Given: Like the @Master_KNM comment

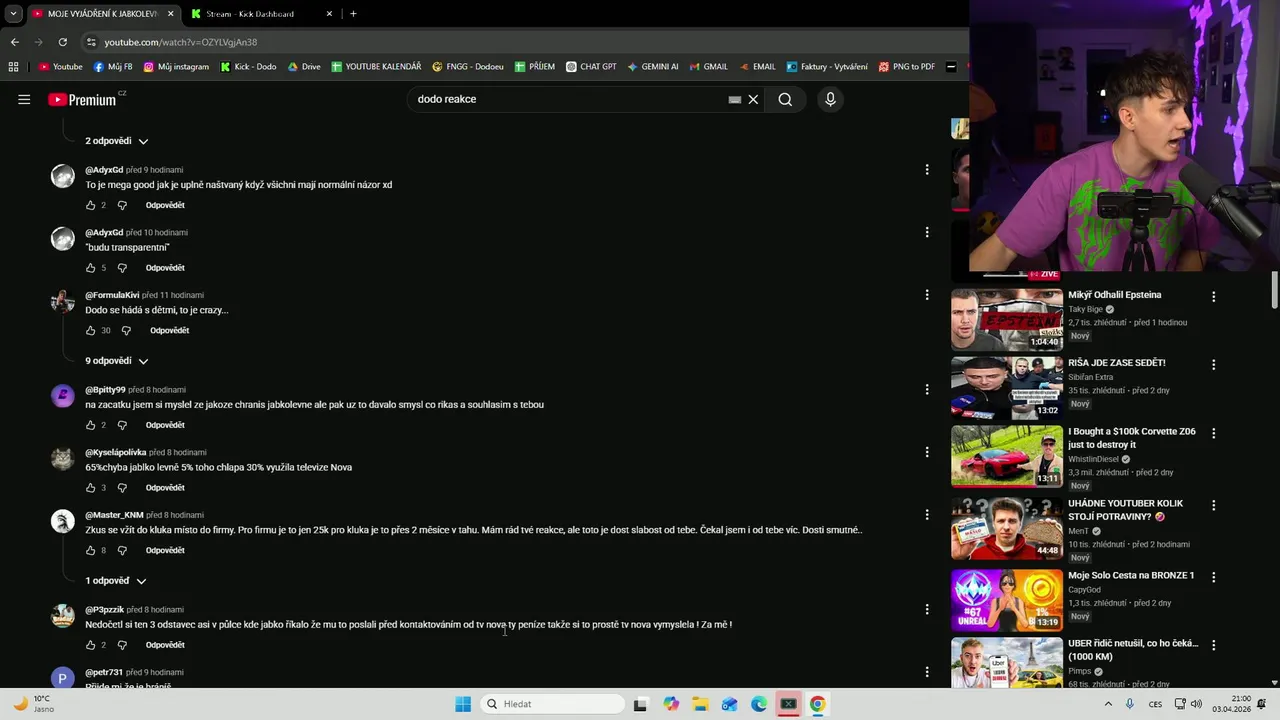Looking at the screenshot, I should (x=91, y=550).
